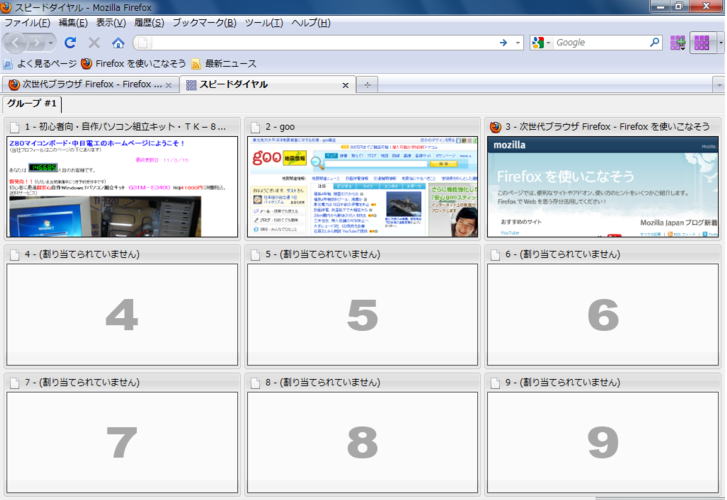The height and width of the screenshot is (500, 727).
Task: Open the ツール(T) menu
Action: (264, 23)
